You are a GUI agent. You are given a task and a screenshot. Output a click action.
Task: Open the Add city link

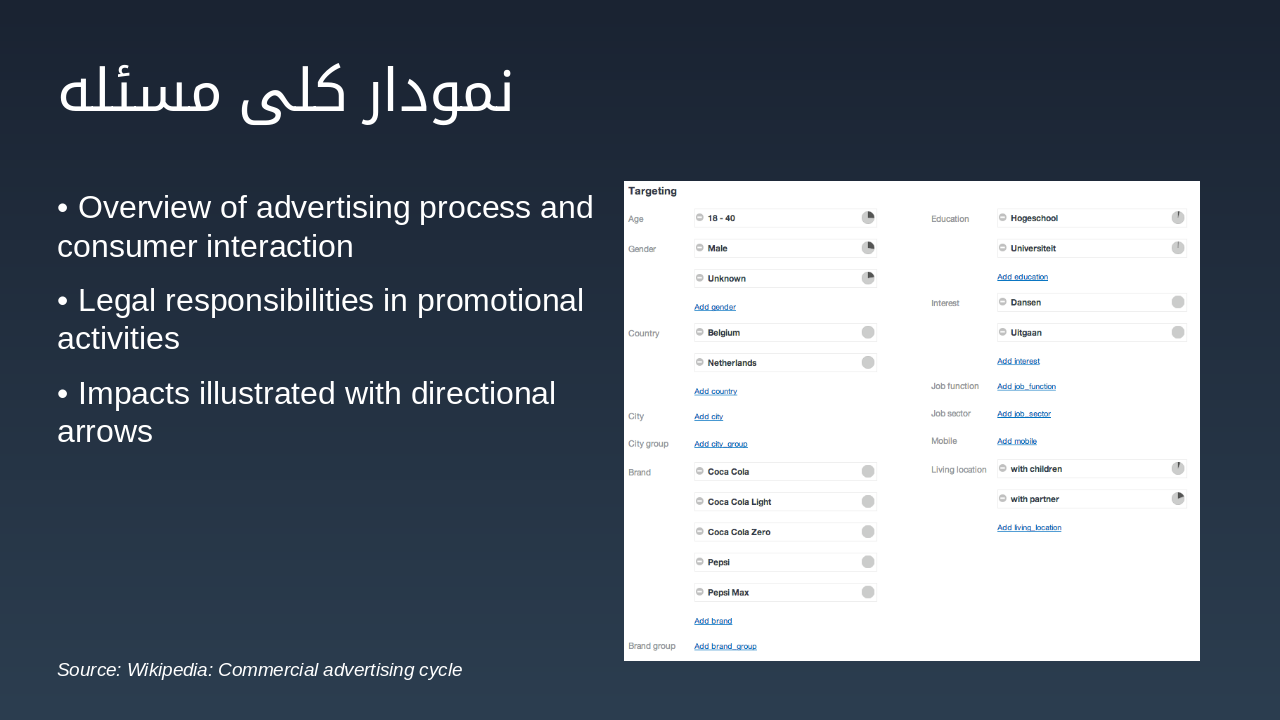(708, 416)
